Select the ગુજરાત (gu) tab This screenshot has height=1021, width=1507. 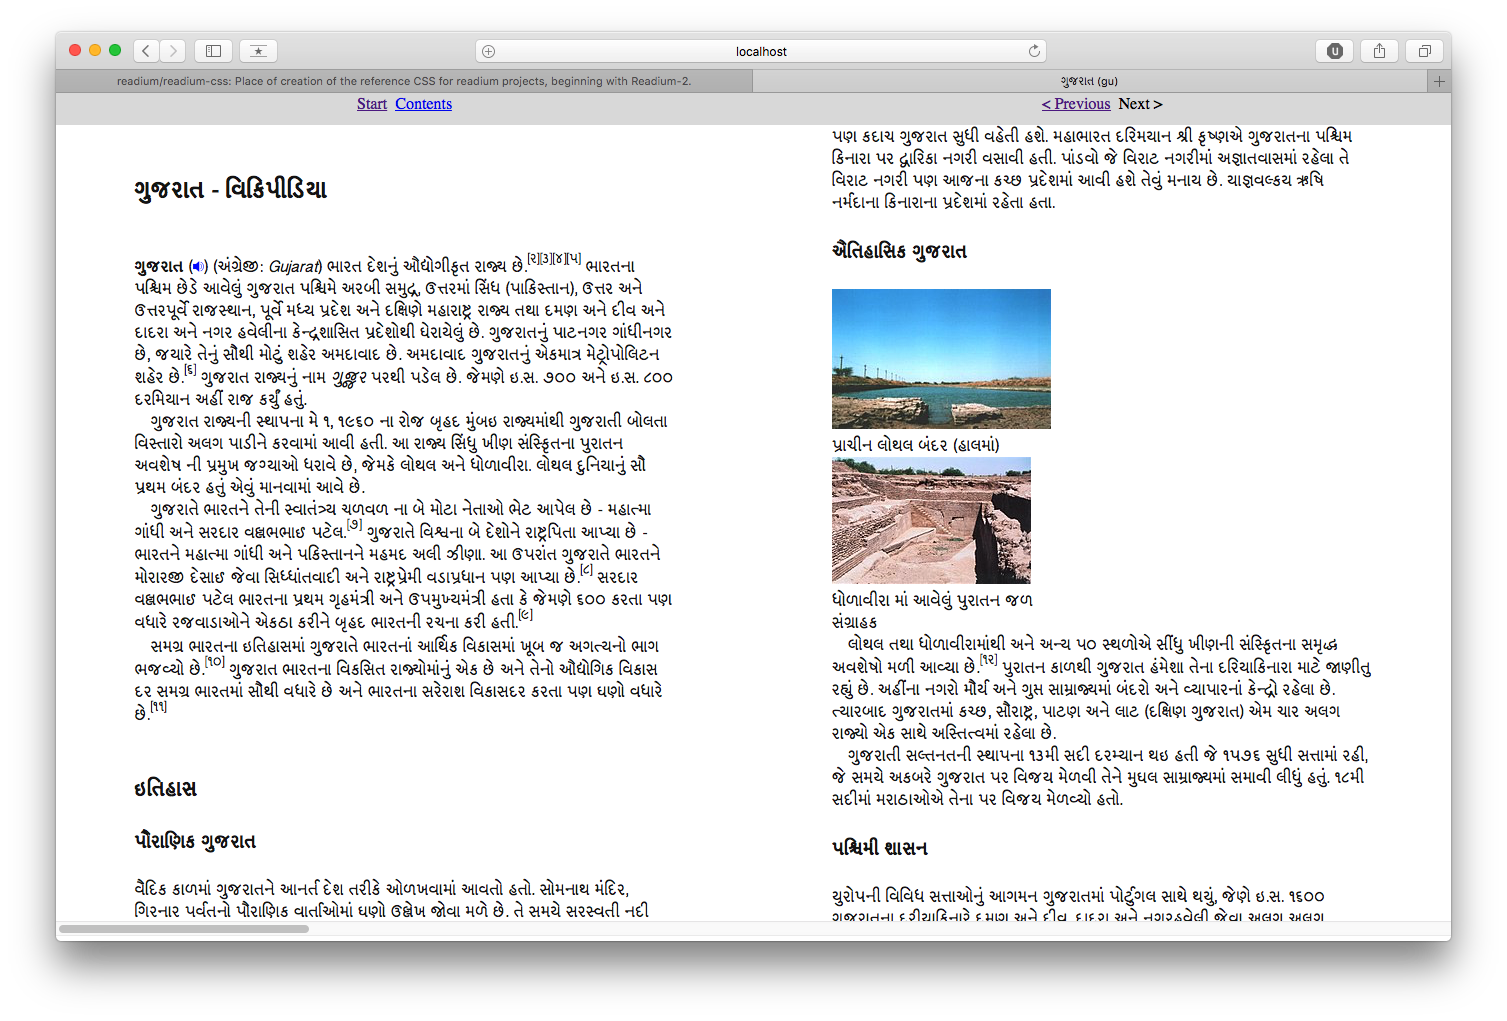1089,81
